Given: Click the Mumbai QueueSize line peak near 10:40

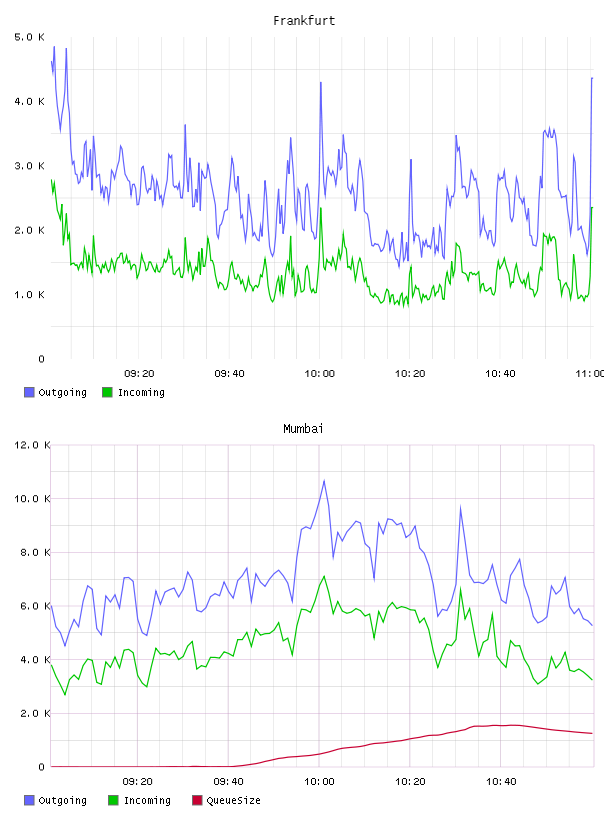Looking at the screenshot, I should point(513,725).
